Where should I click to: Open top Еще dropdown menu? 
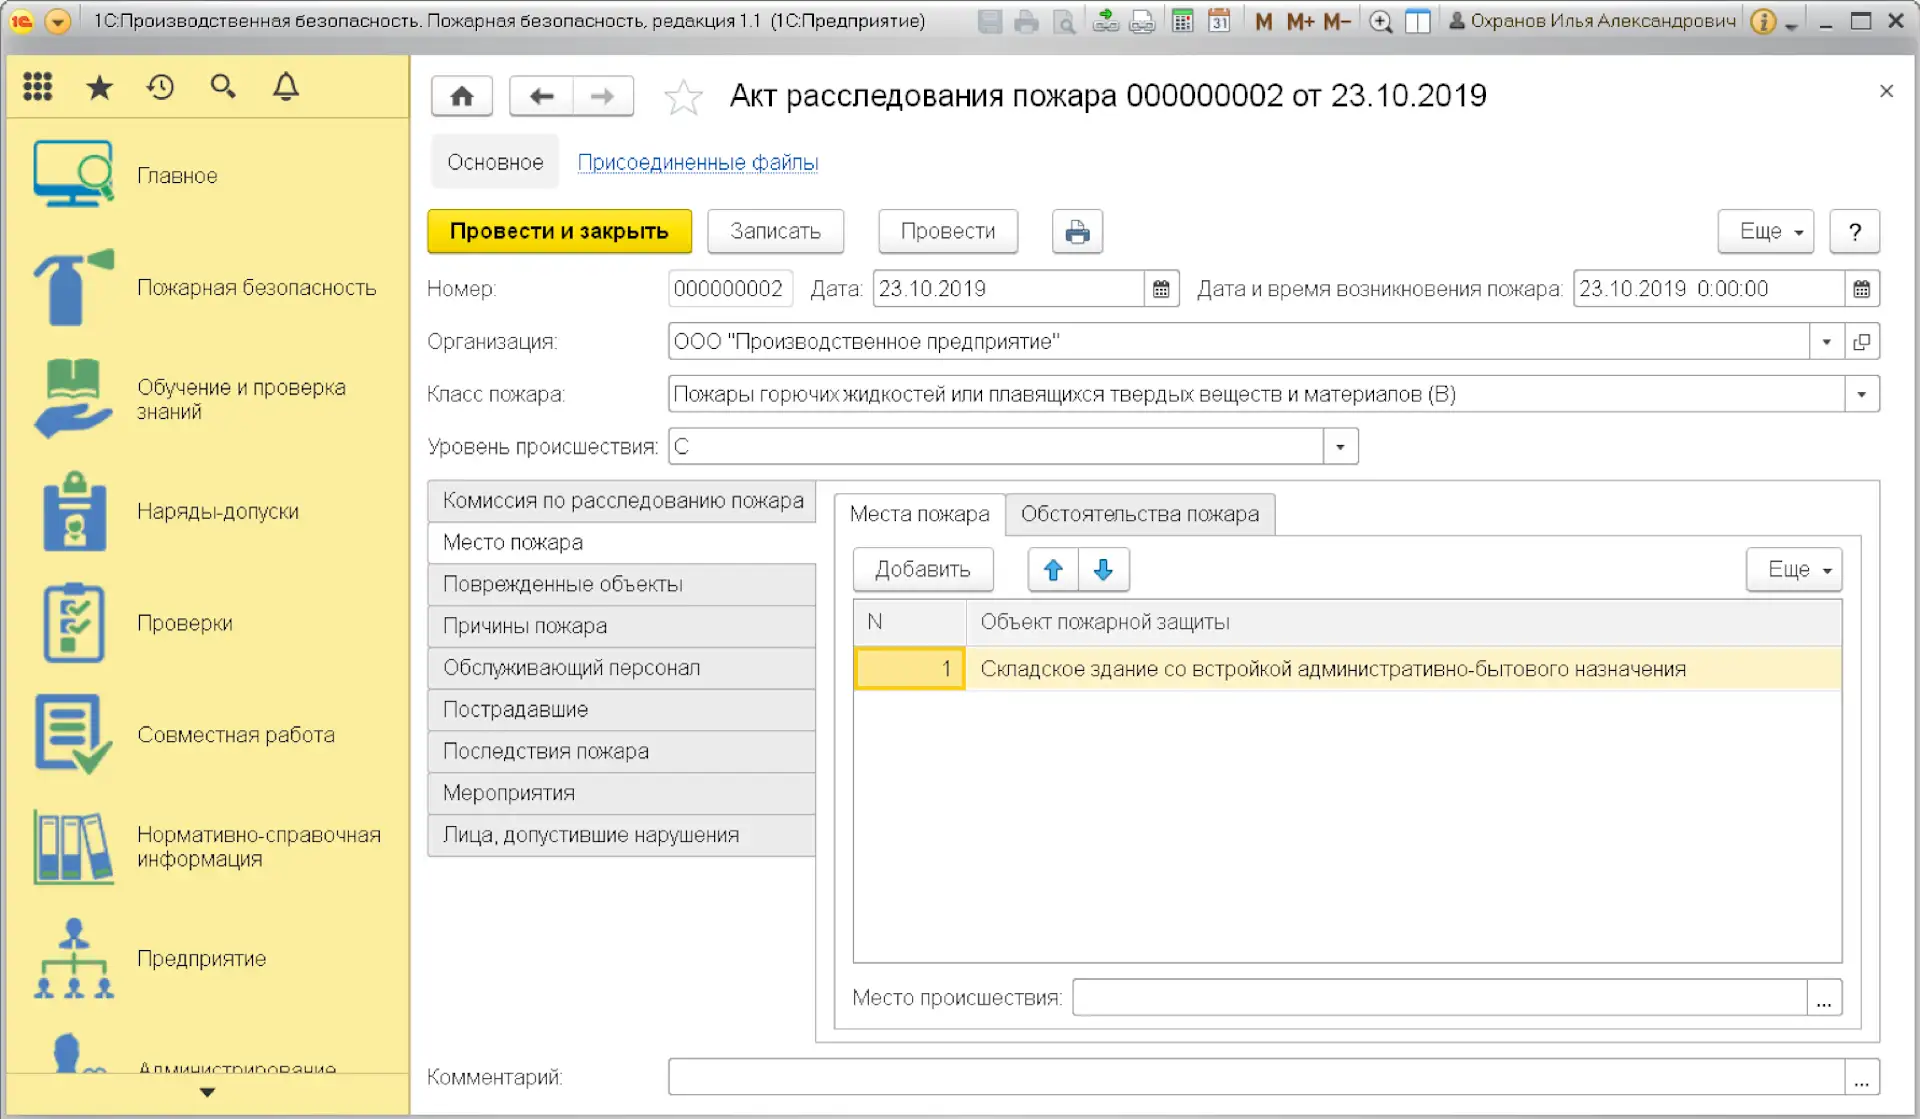tap(1765, 232)
